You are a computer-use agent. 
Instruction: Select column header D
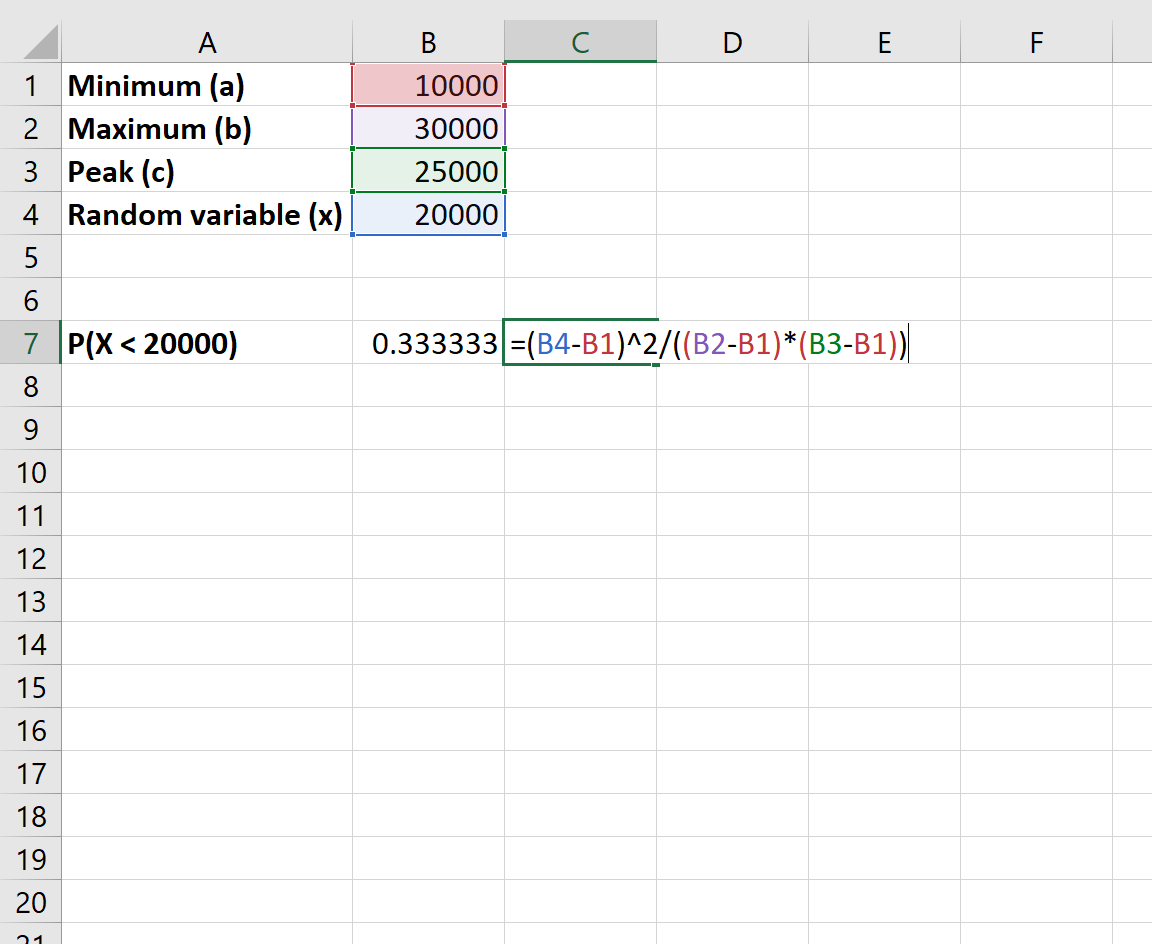click(731, 40)
